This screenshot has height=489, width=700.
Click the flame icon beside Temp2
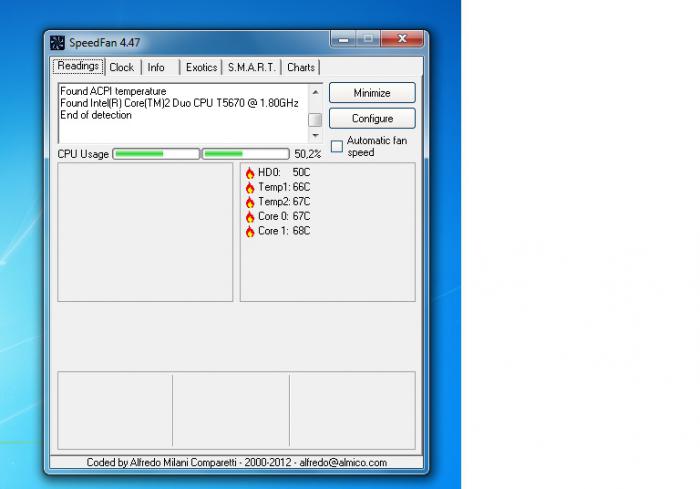point(250,202)
